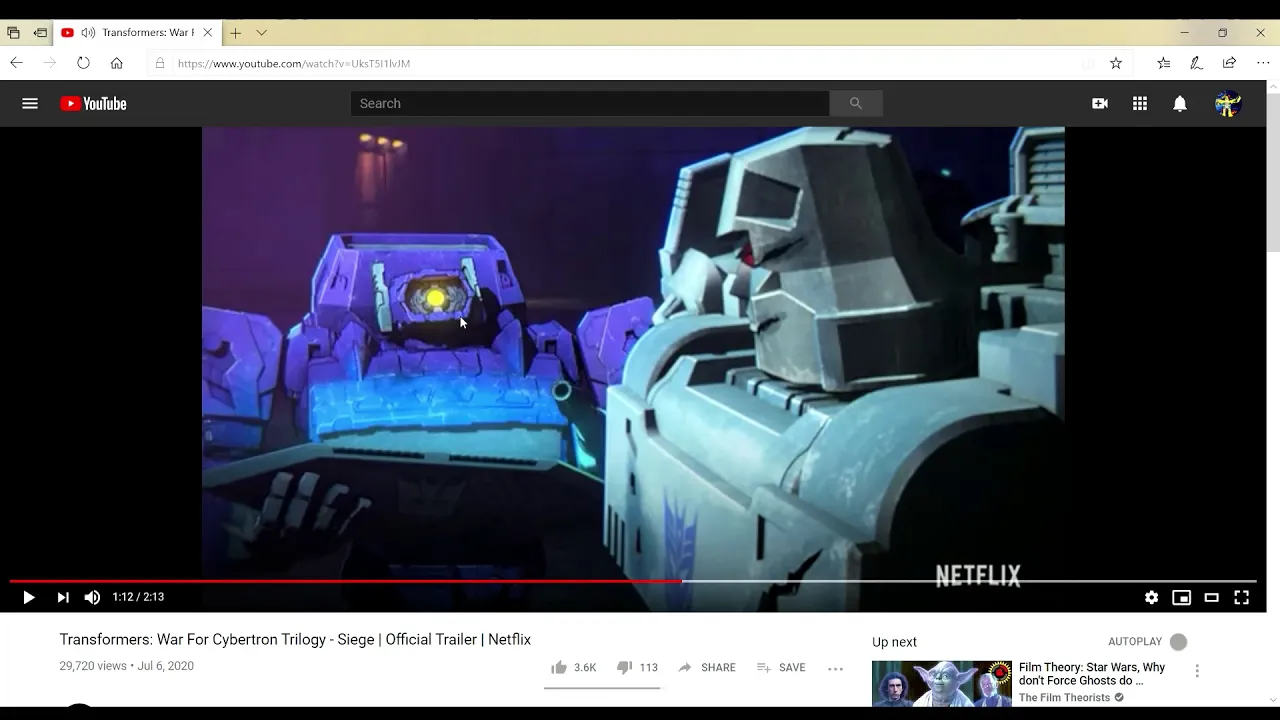Viewport: 1280px width, 720px height.
Task: Mute tab via speaker icon
Action: (88, 32)
